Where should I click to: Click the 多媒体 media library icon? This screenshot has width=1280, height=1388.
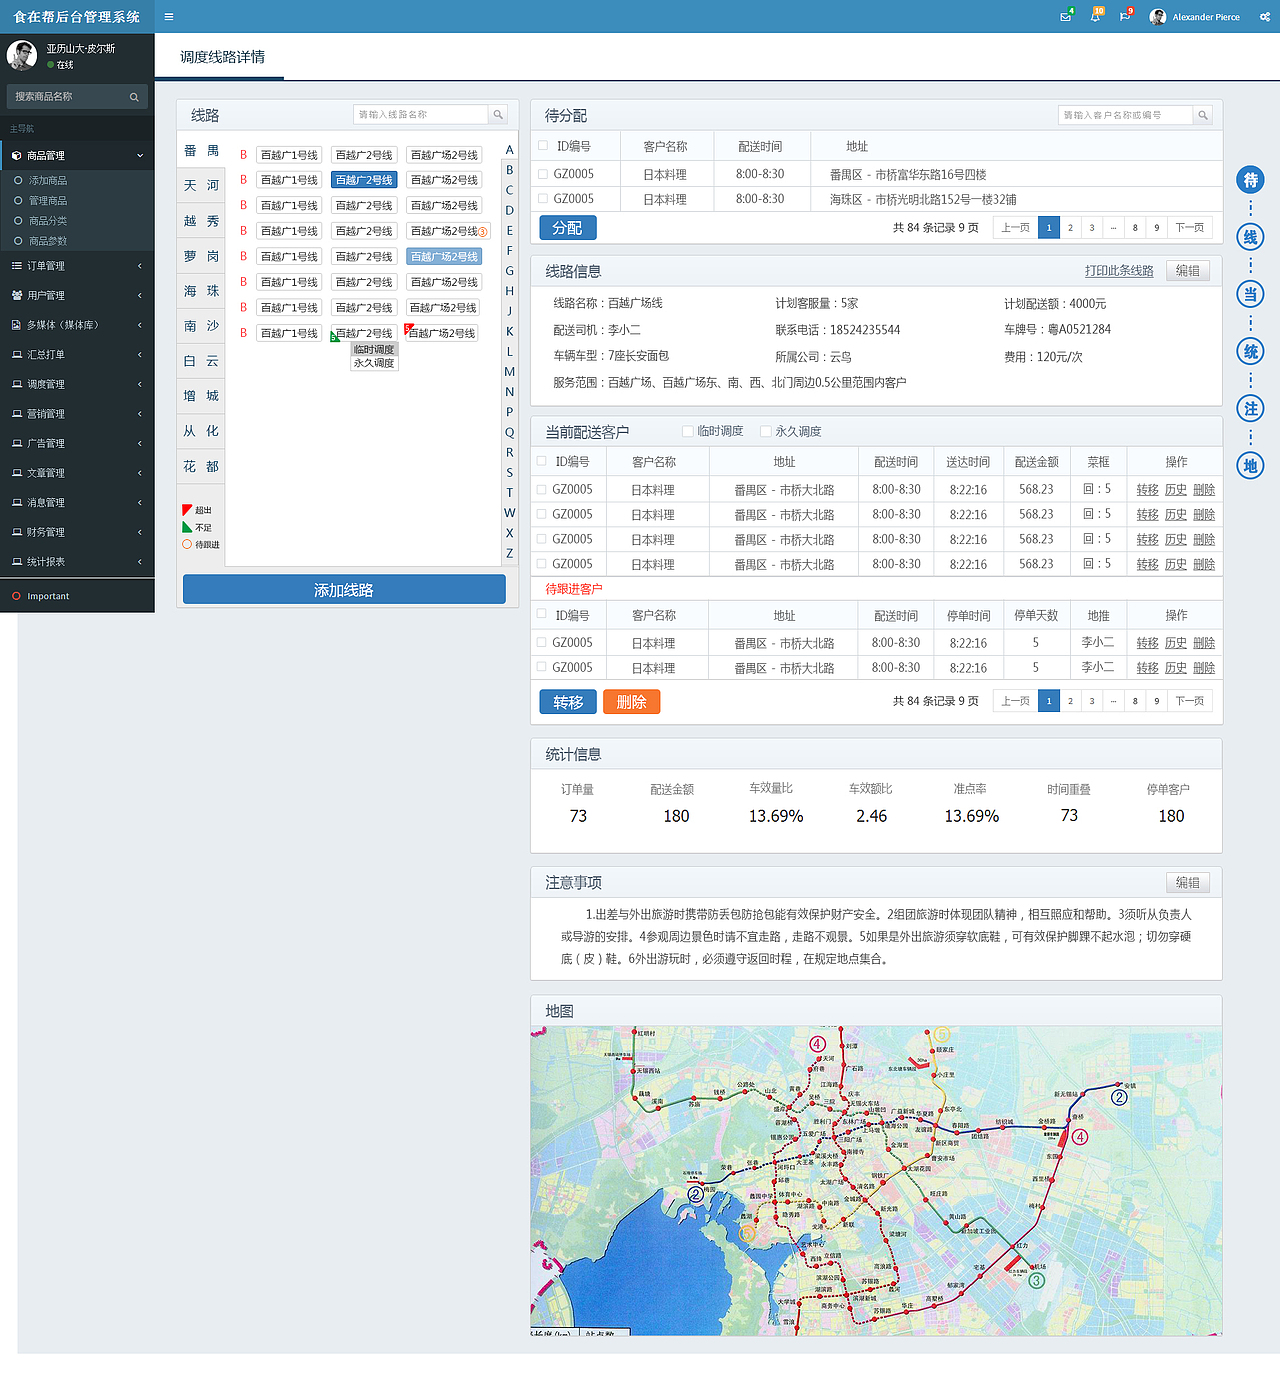[16, 325]
